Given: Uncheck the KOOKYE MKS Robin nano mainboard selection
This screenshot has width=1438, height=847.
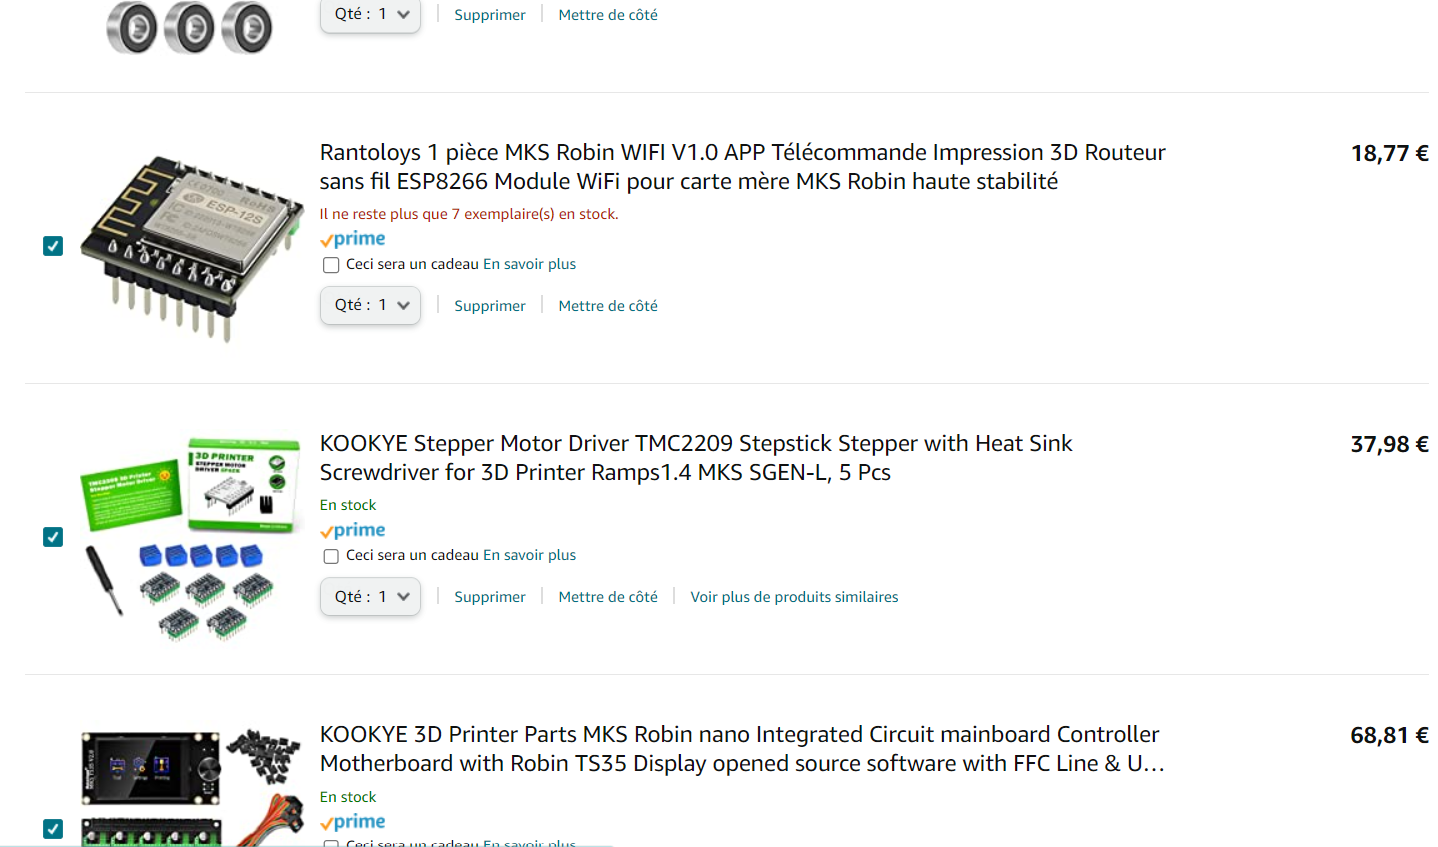Looking at the screenshot, I should [x=53, y=829].
